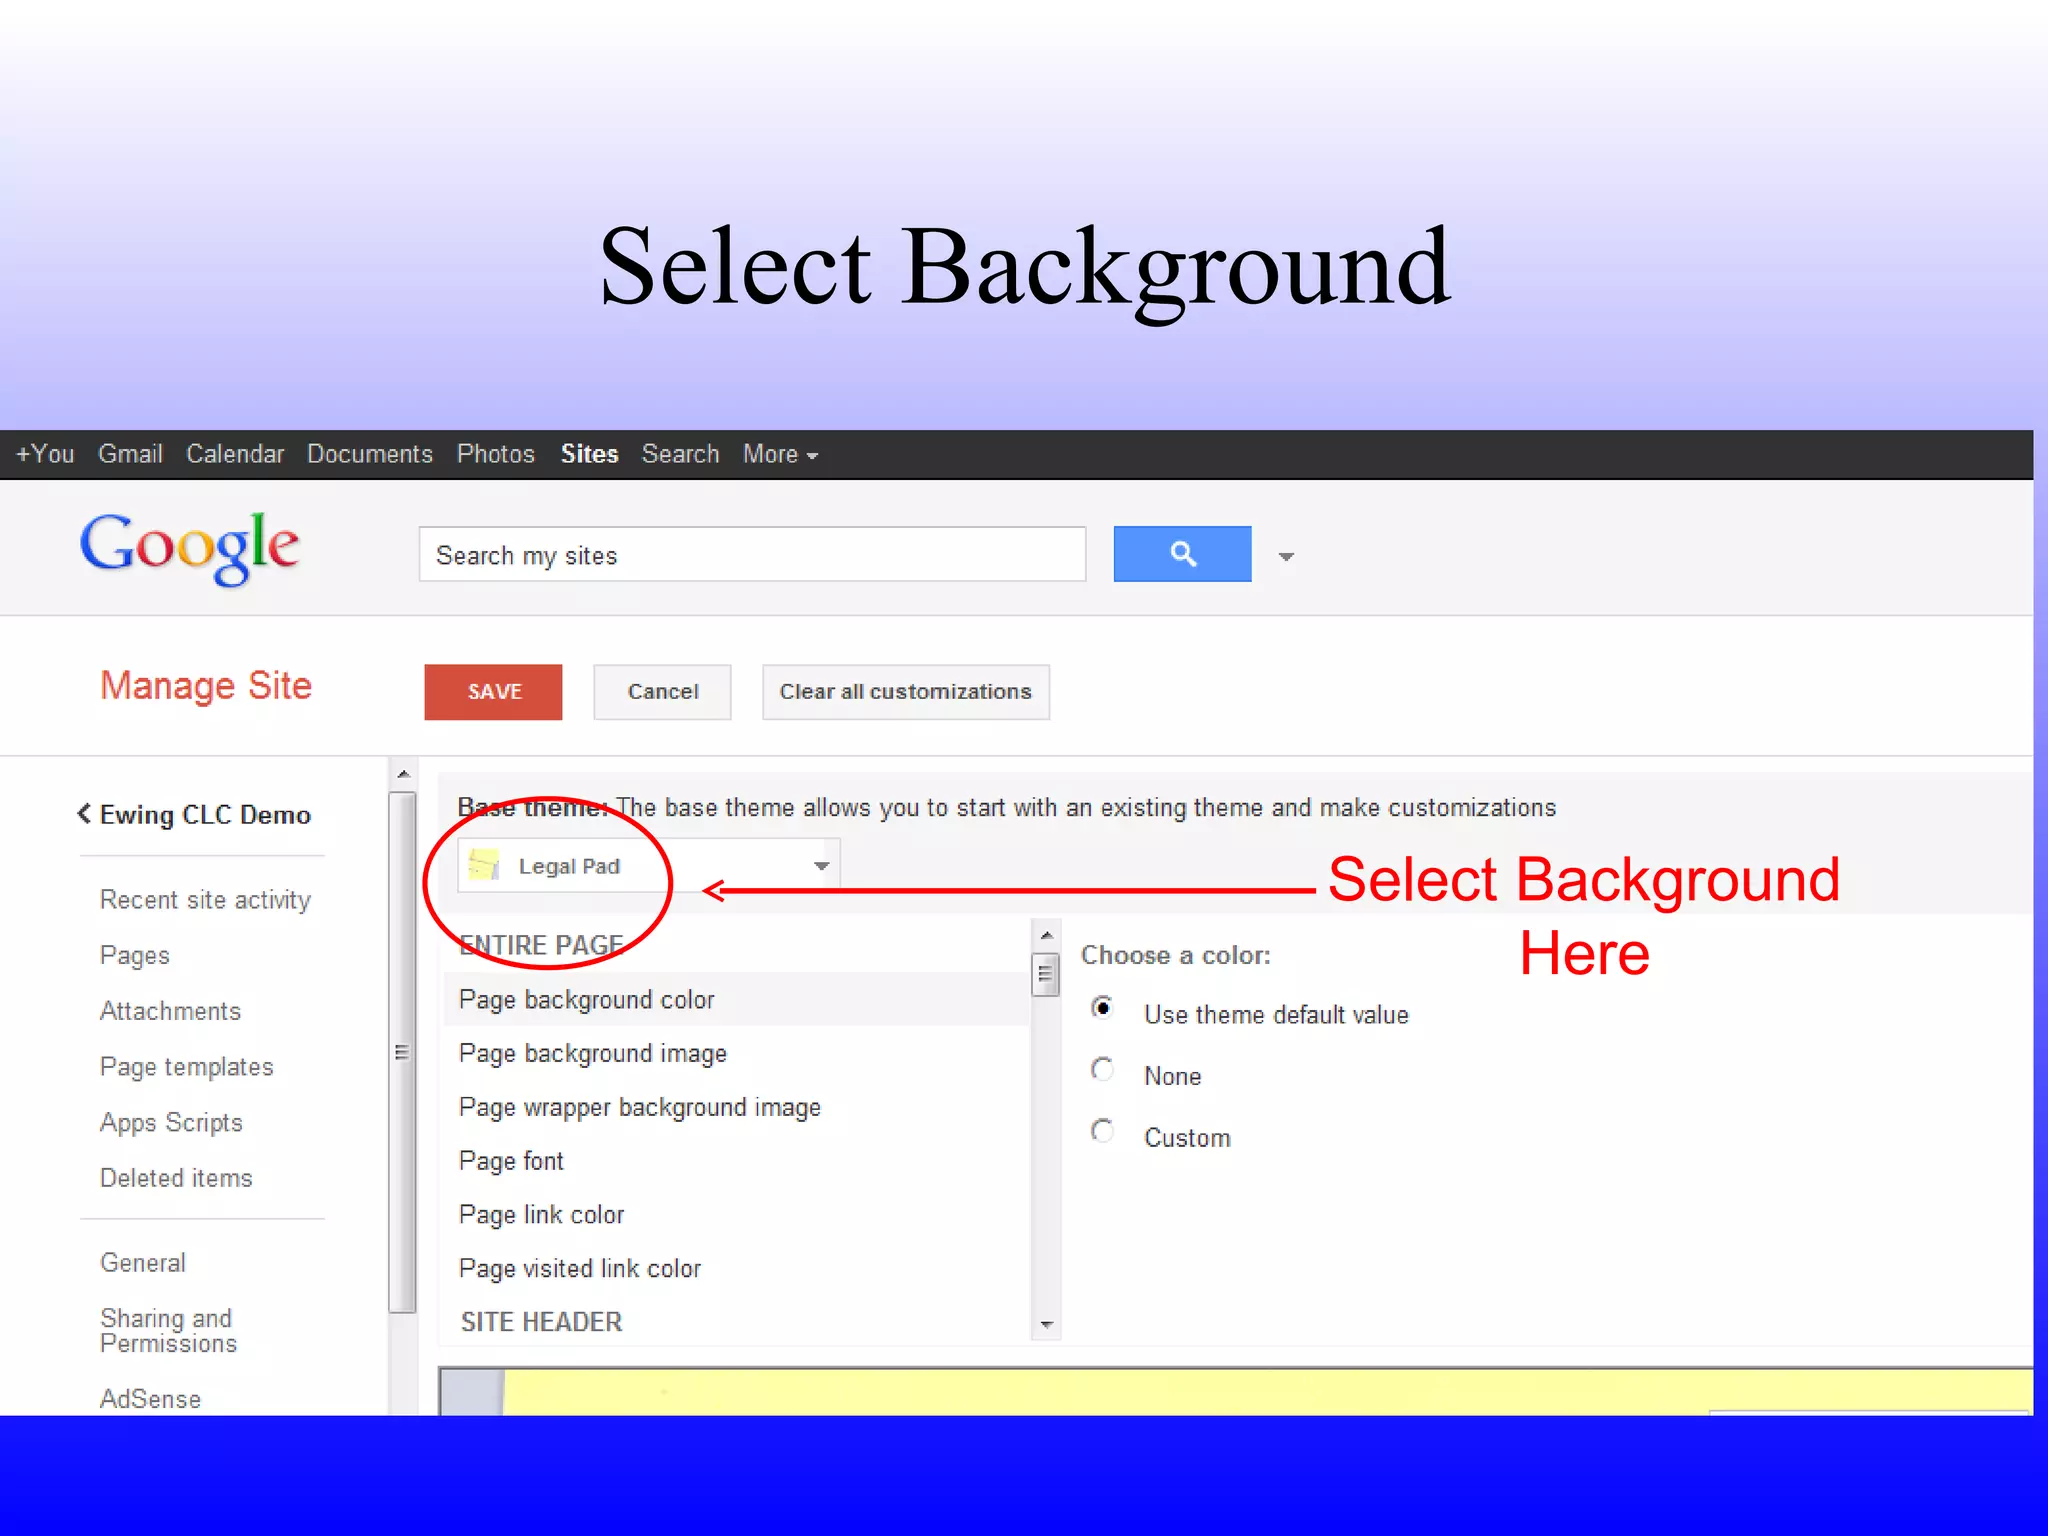
Task: Open Apps Scripts in the sidebar
Action: pos(172,1123)
